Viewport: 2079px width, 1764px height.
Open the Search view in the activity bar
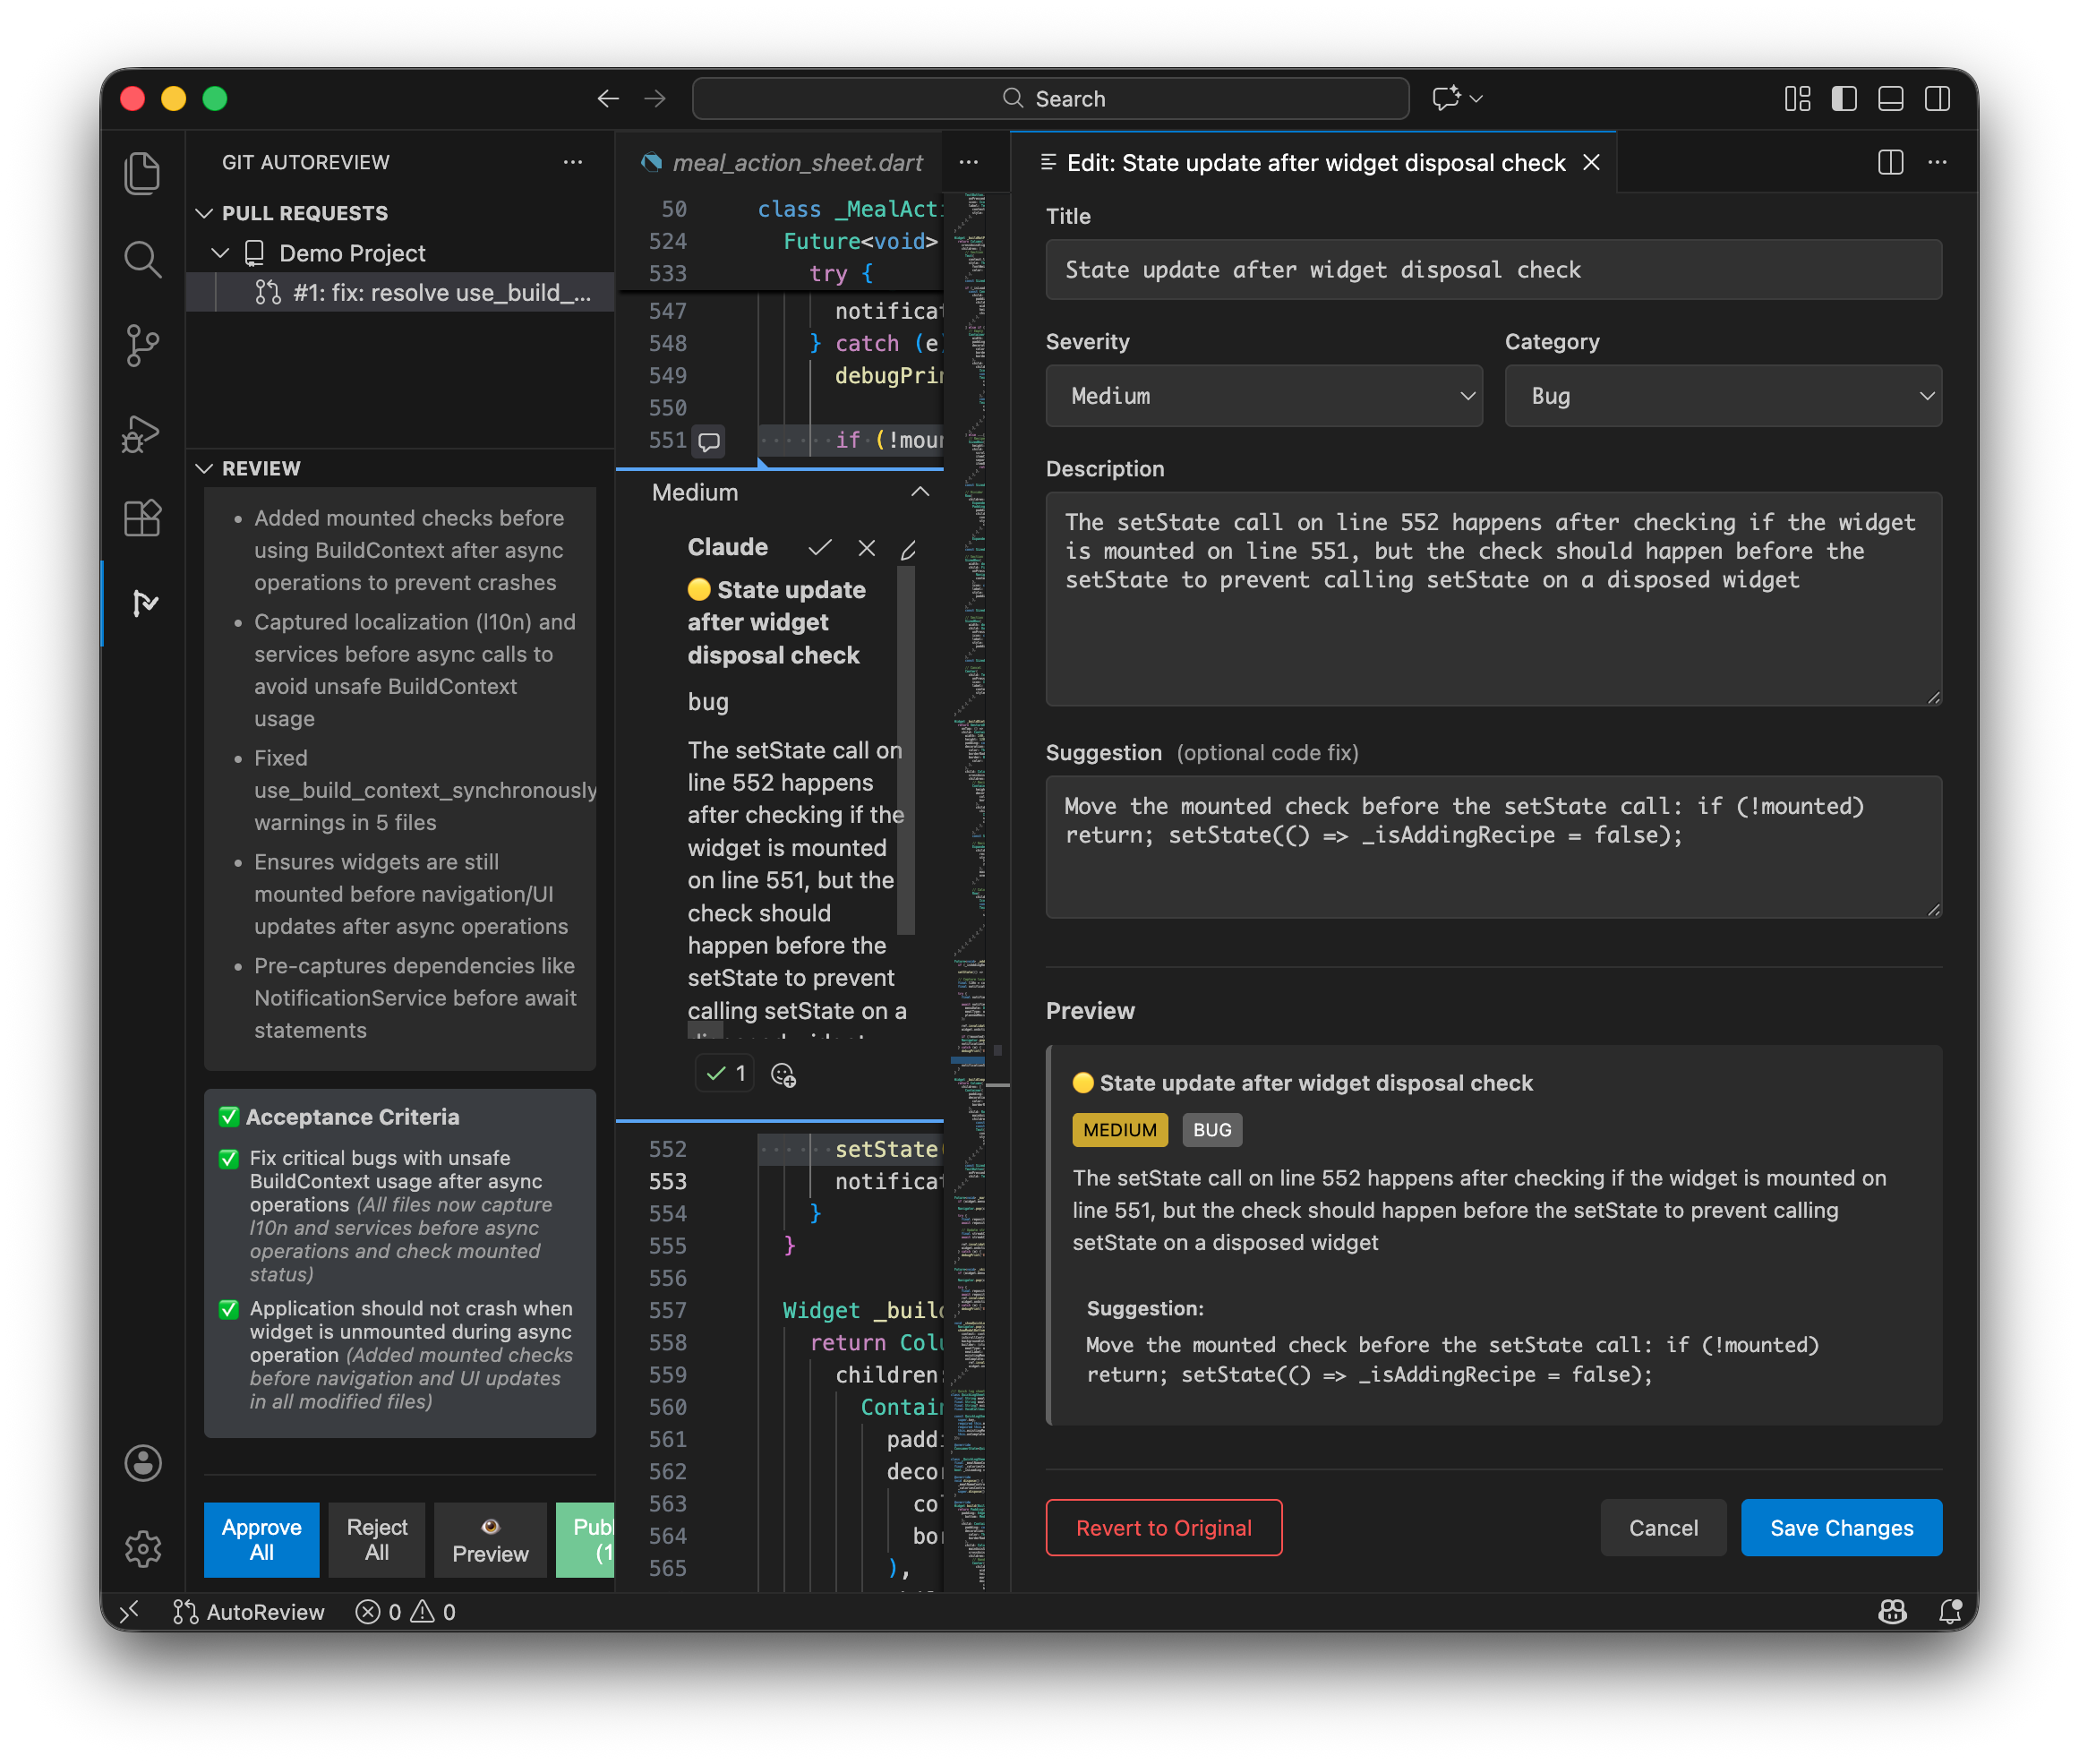click(x=143, y=259)
